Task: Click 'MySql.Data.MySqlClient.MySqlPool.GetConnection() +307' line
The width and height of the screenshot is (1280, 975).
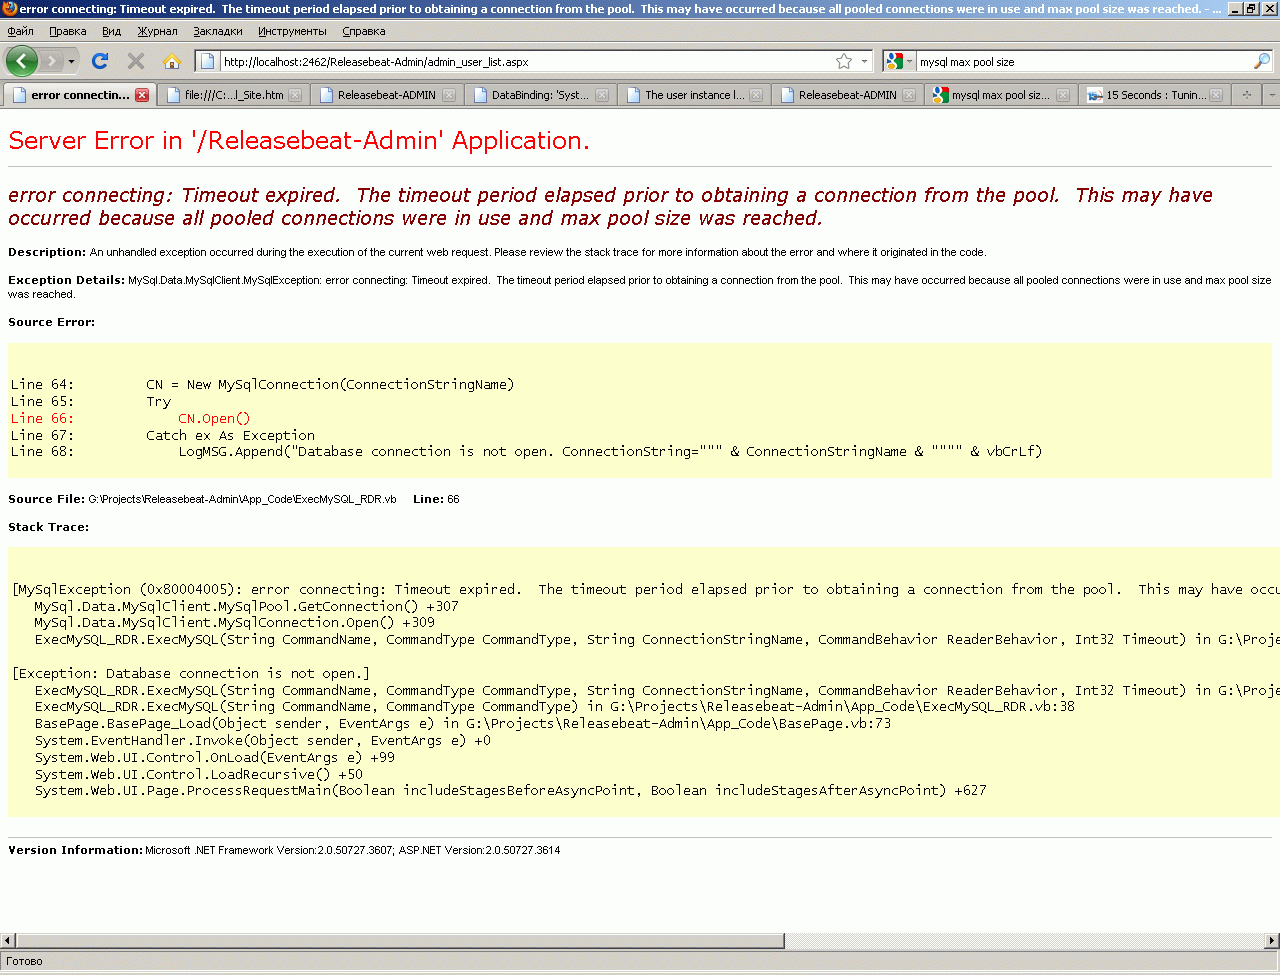Action: [246, 607]
